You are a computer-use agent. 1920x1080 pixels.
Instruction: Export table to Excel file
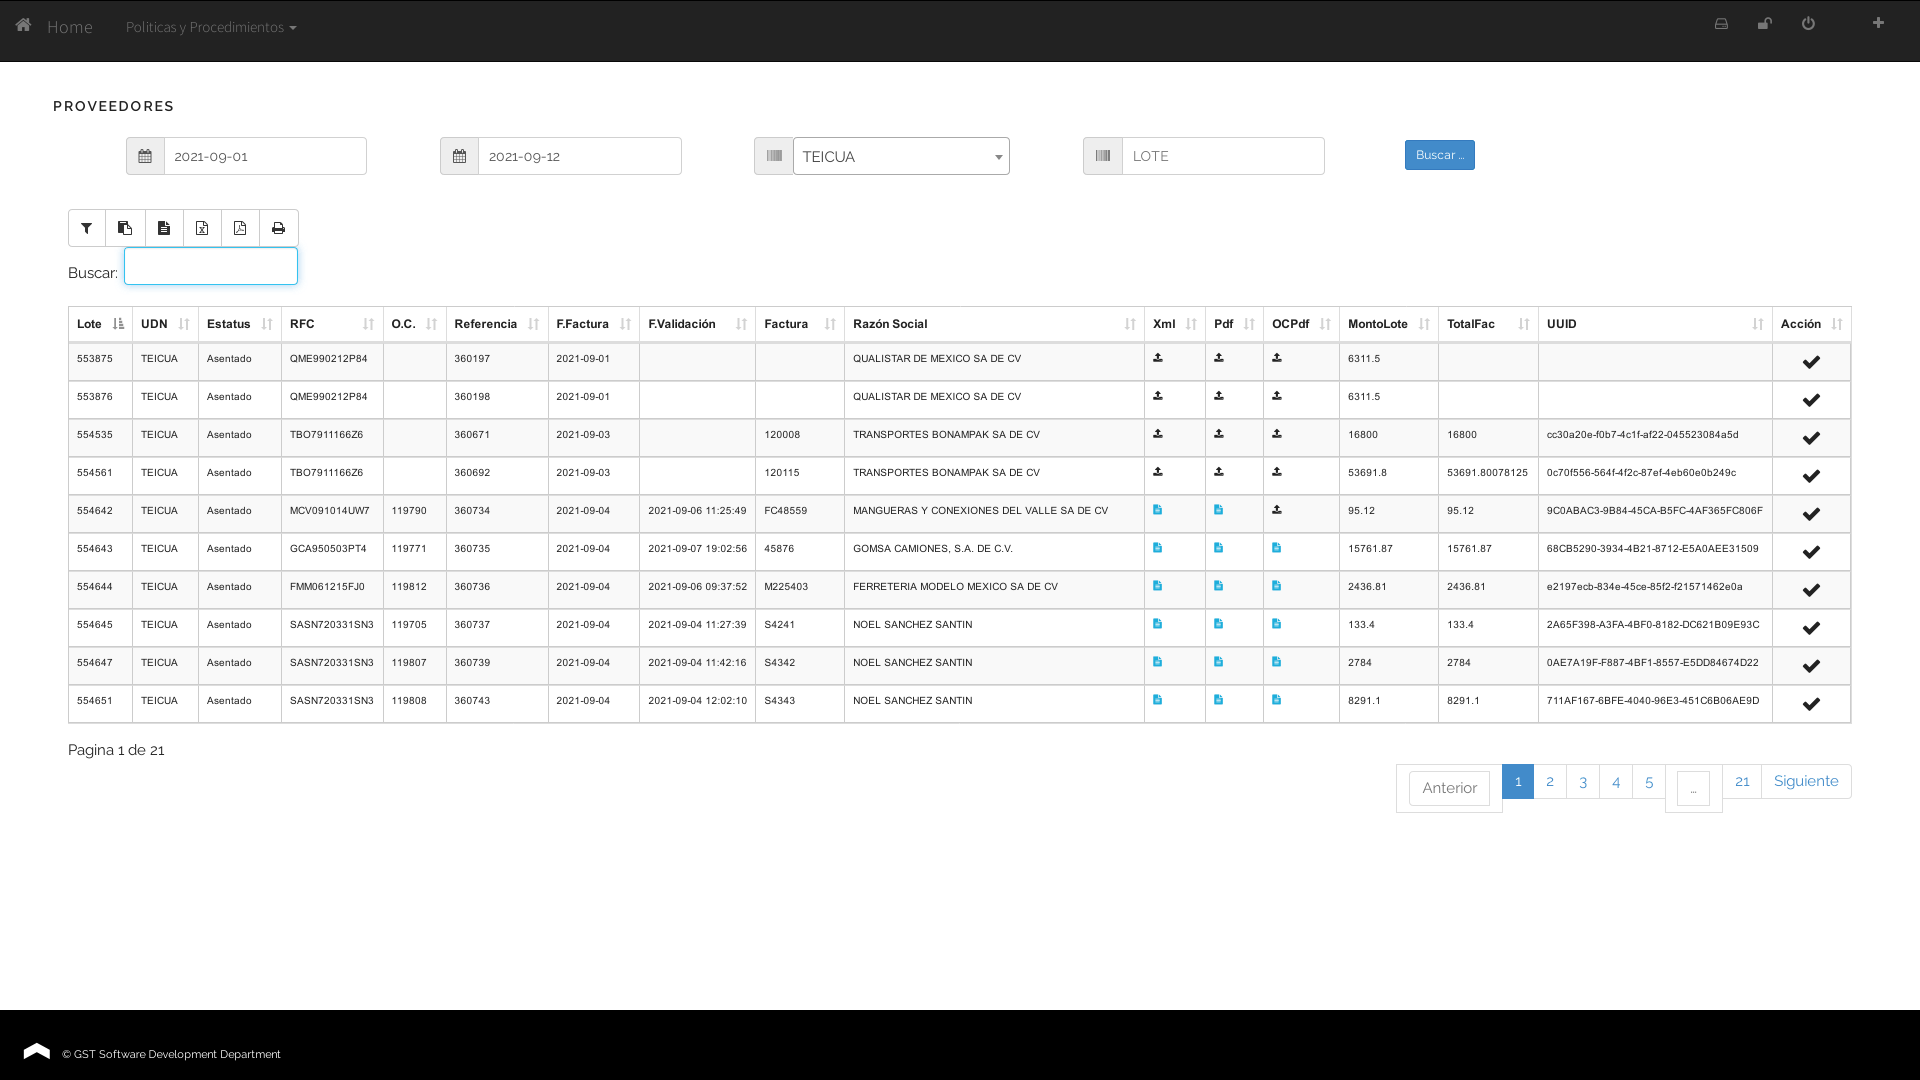pyautogui.click(x=202, y=228)
